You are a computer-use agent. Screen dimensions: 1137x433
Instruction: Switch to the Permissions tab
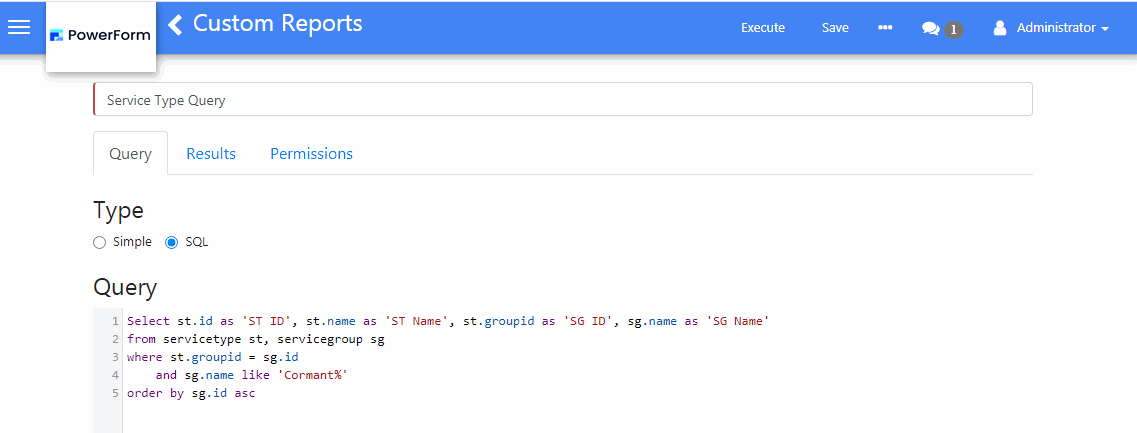(311, 154)
